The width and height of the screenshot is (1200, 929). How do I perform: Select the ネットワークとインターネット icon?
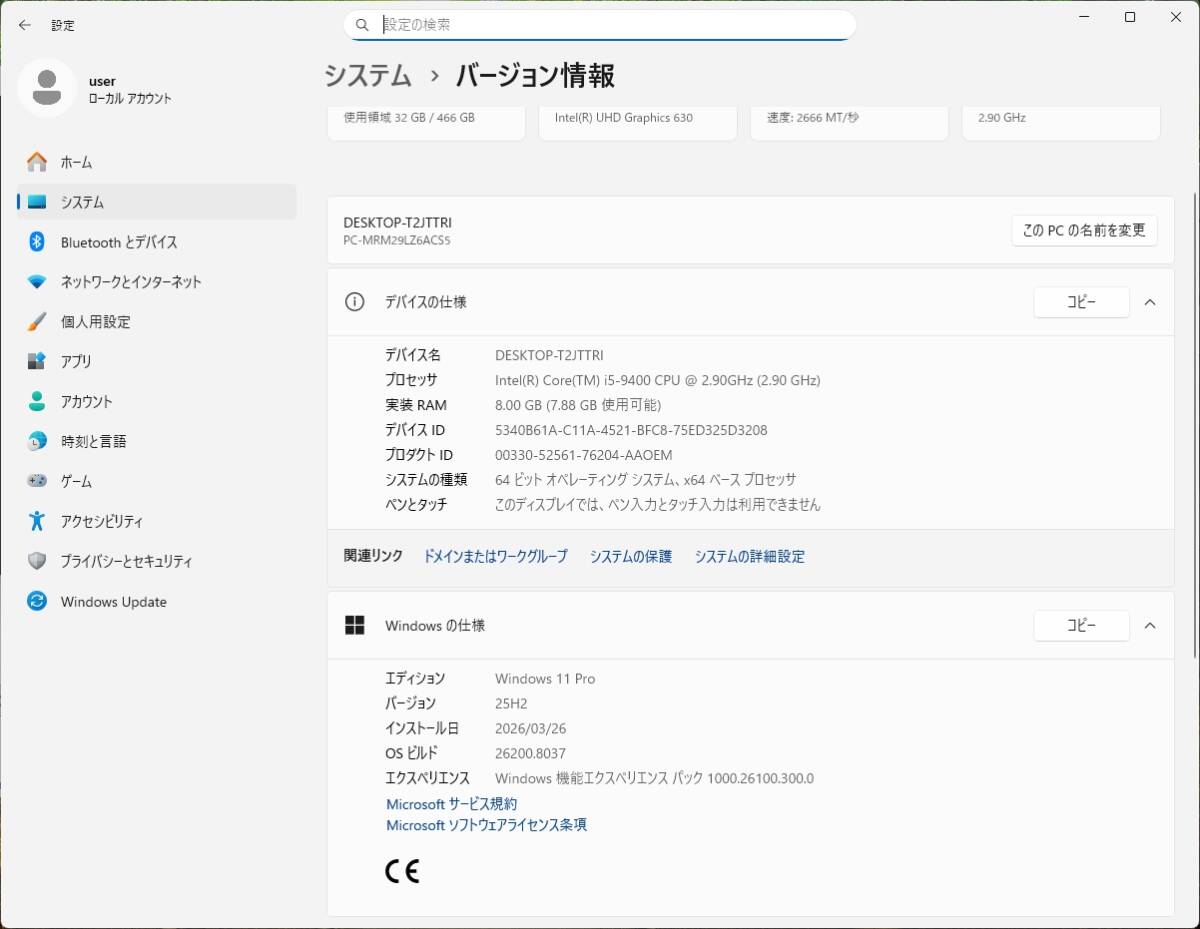[36, 282]
